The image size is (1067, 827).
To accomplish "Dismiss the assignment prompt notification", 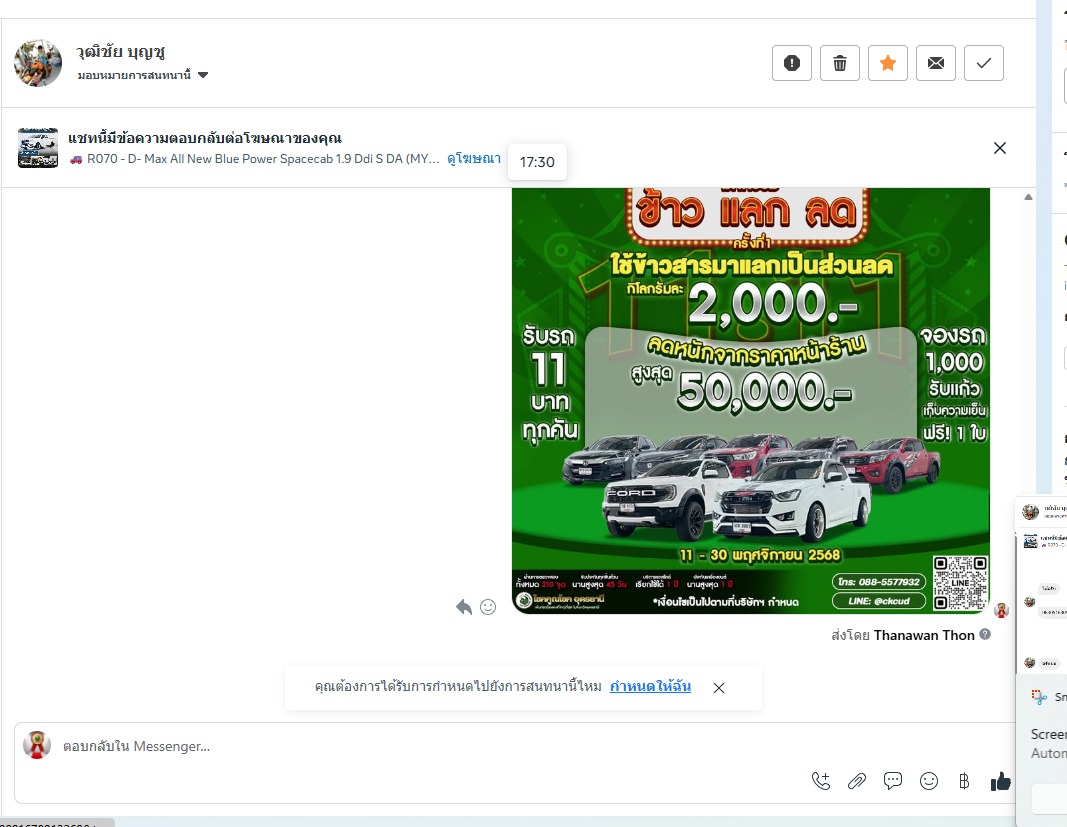I will [719, 687].
